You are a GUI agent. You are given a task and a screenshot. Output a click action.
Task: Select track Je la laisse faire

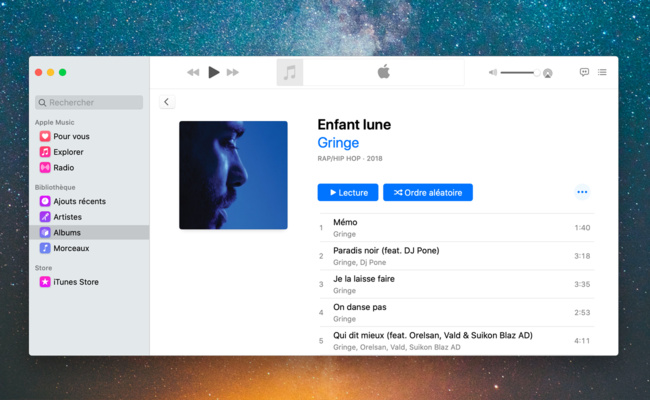pyautogui.click(x=456, y=284)
